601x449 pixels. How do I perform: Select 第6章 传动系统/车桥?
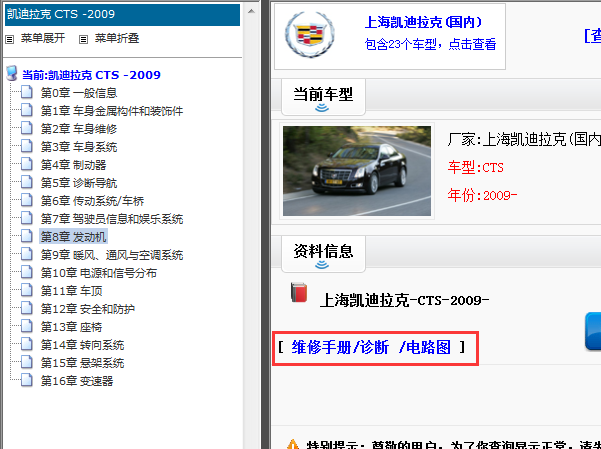(92, 201)
